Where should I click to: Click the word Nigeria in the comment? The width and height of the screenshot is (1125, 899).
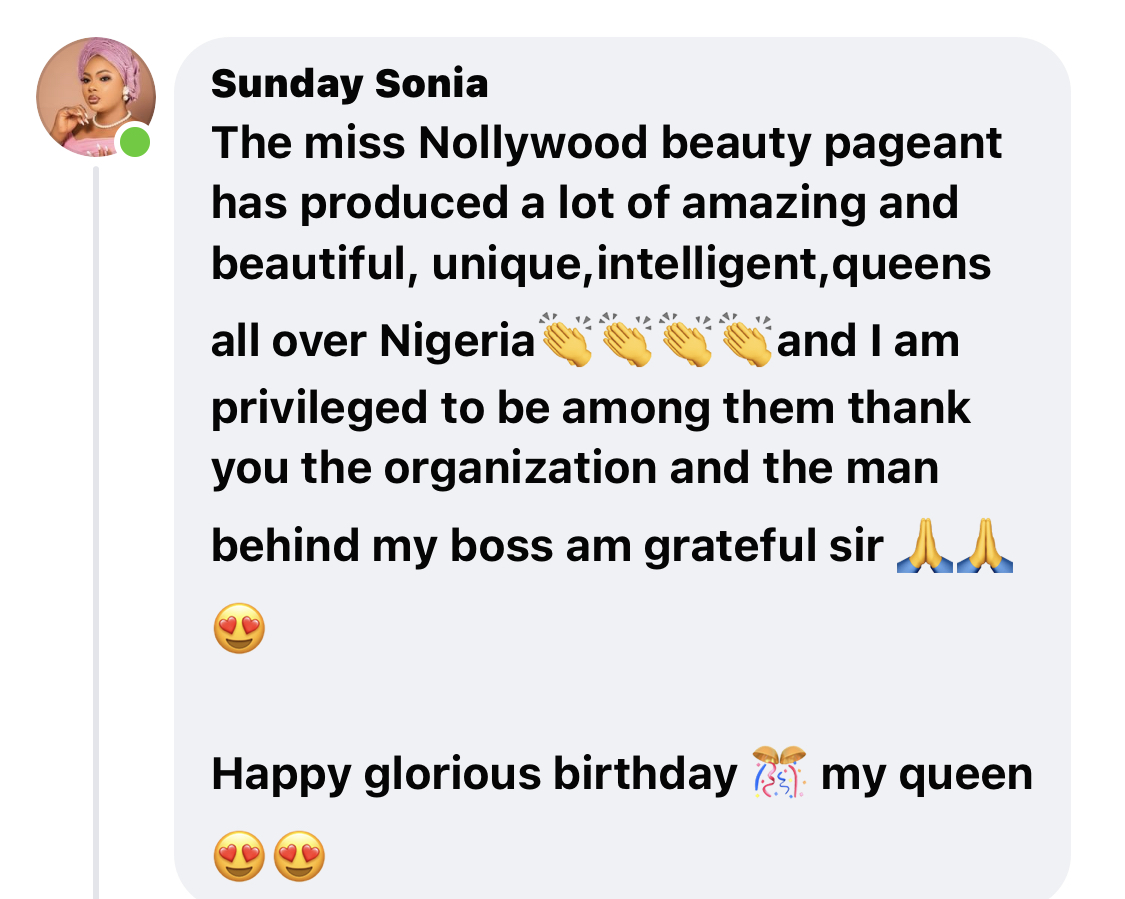457,342
